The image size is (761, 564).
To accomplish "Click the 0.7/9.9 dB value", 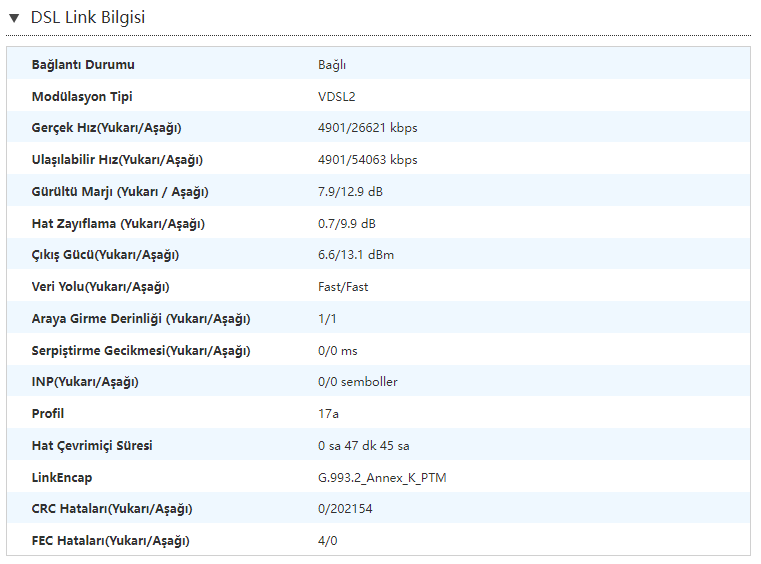I will 347,224.
